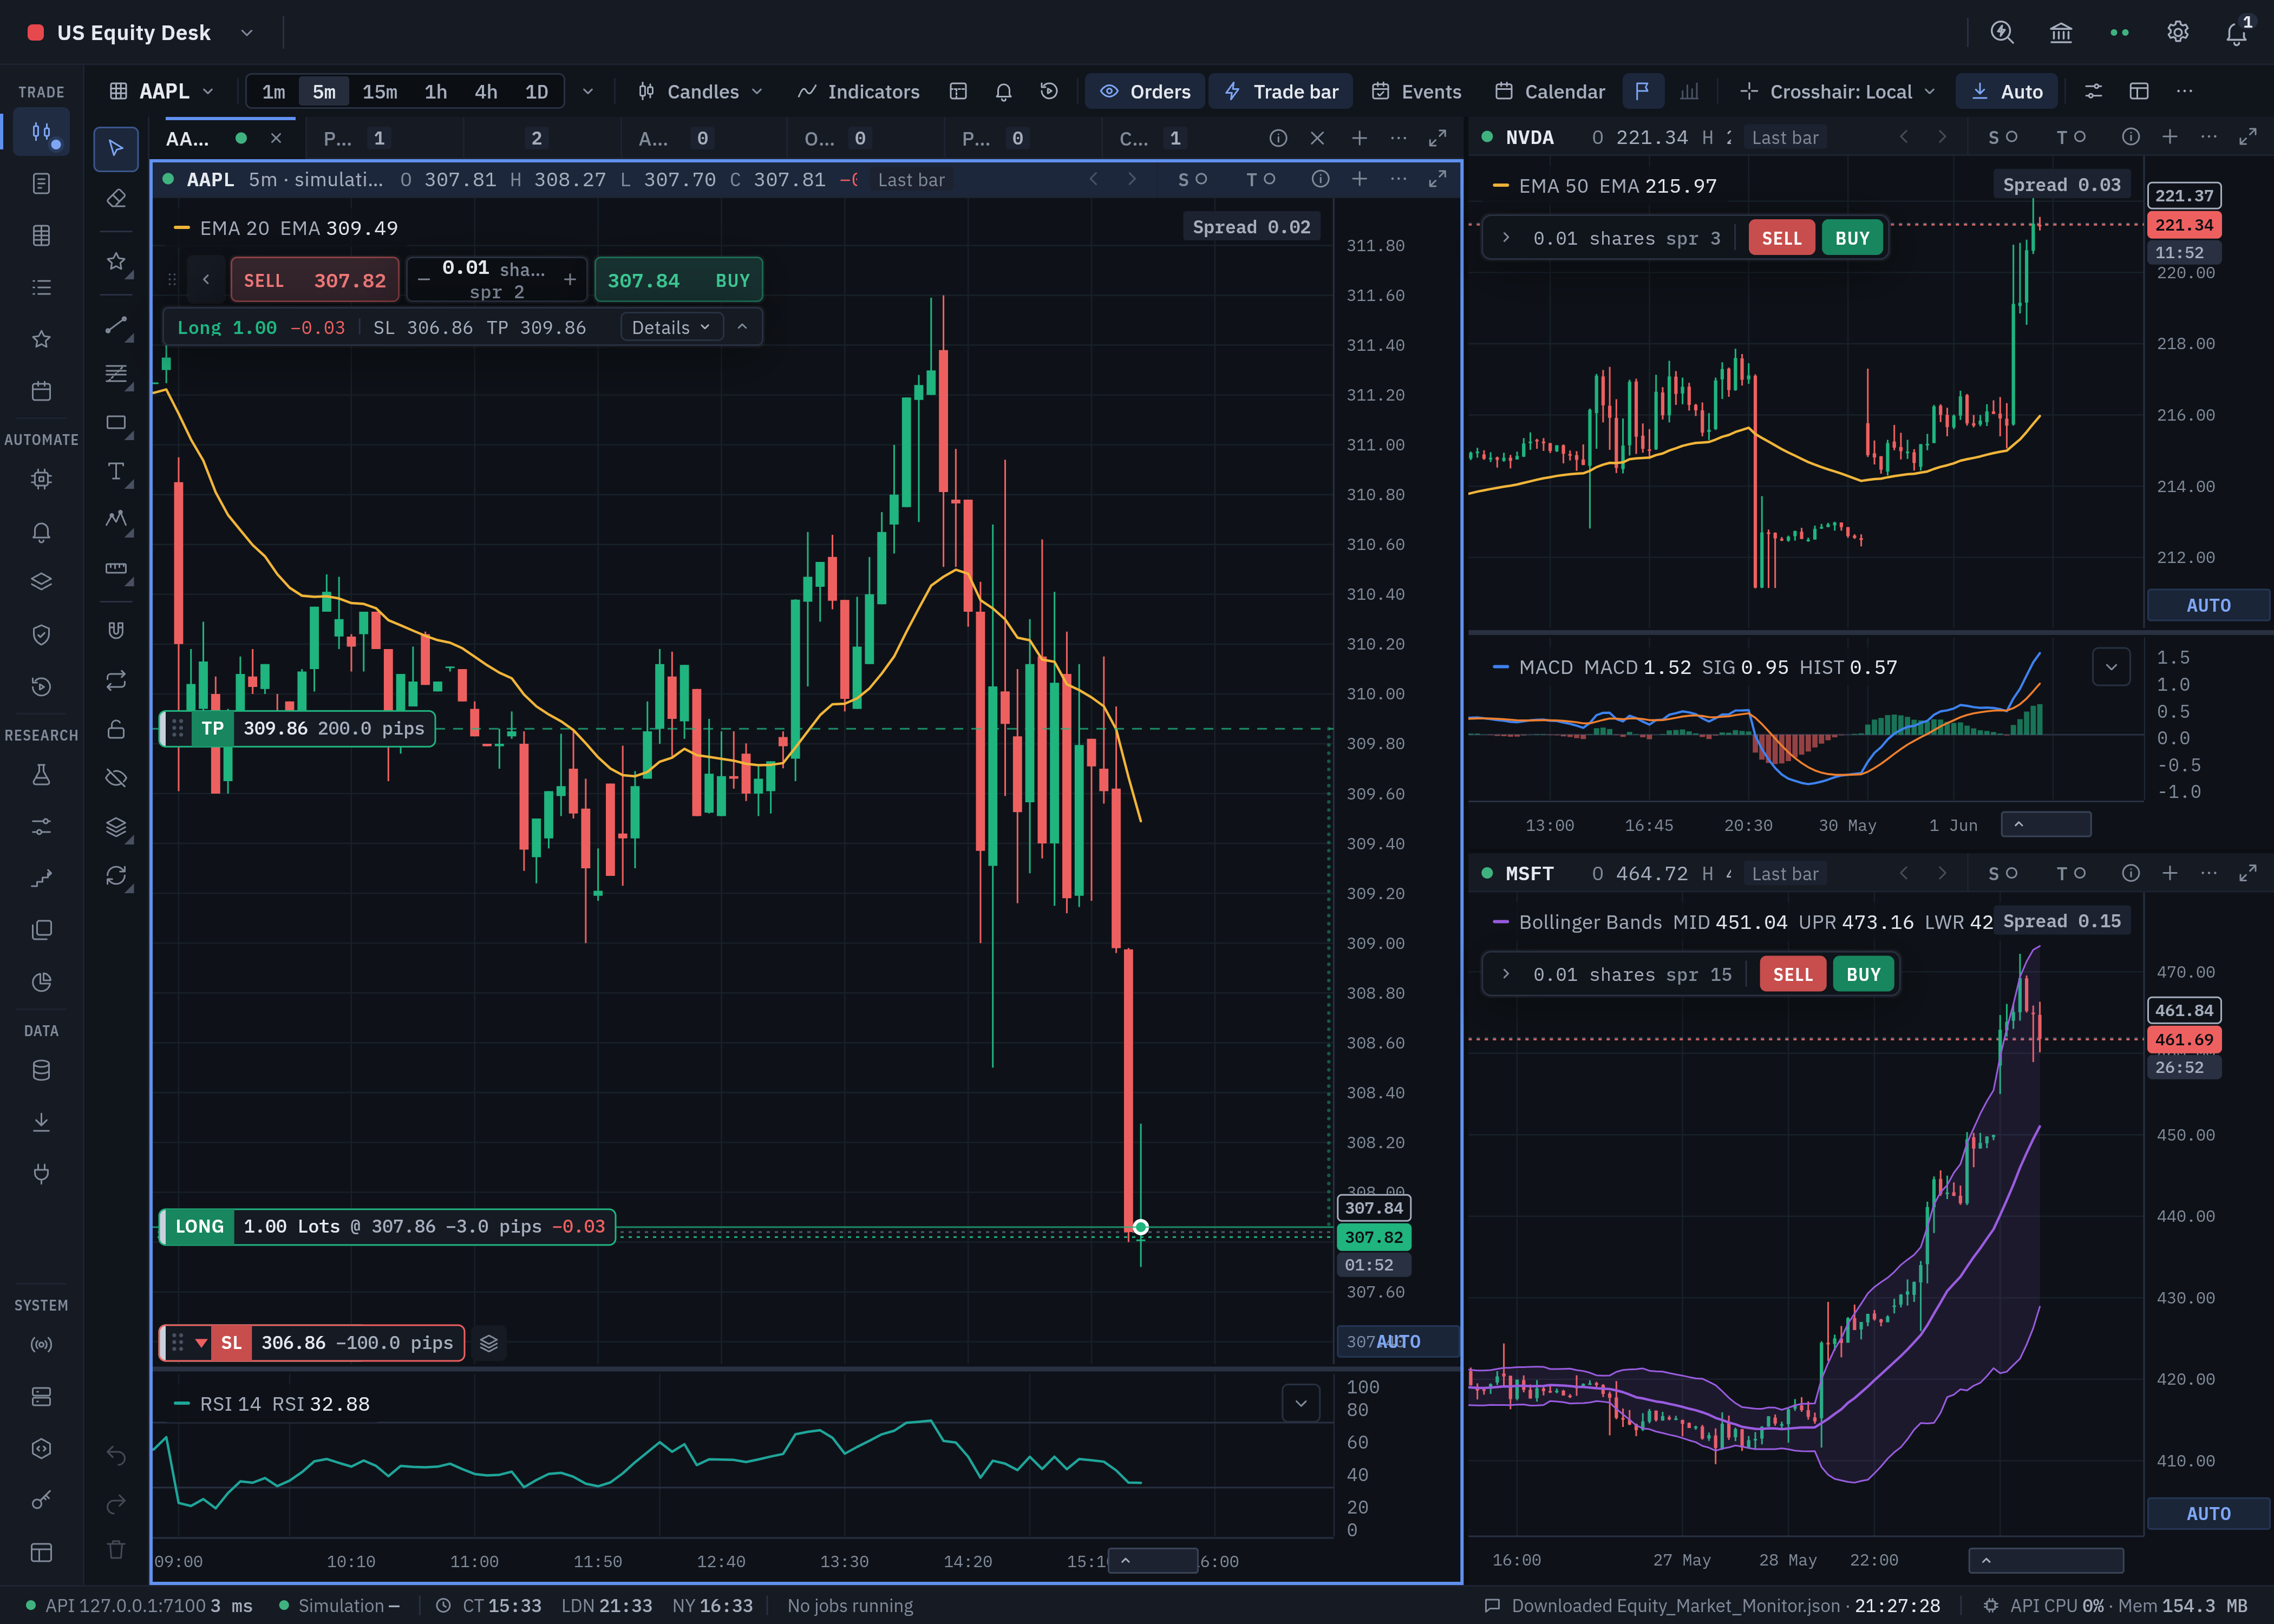
Task: Click the BUY button on the NVDA chart
Action: (1851, 238)
